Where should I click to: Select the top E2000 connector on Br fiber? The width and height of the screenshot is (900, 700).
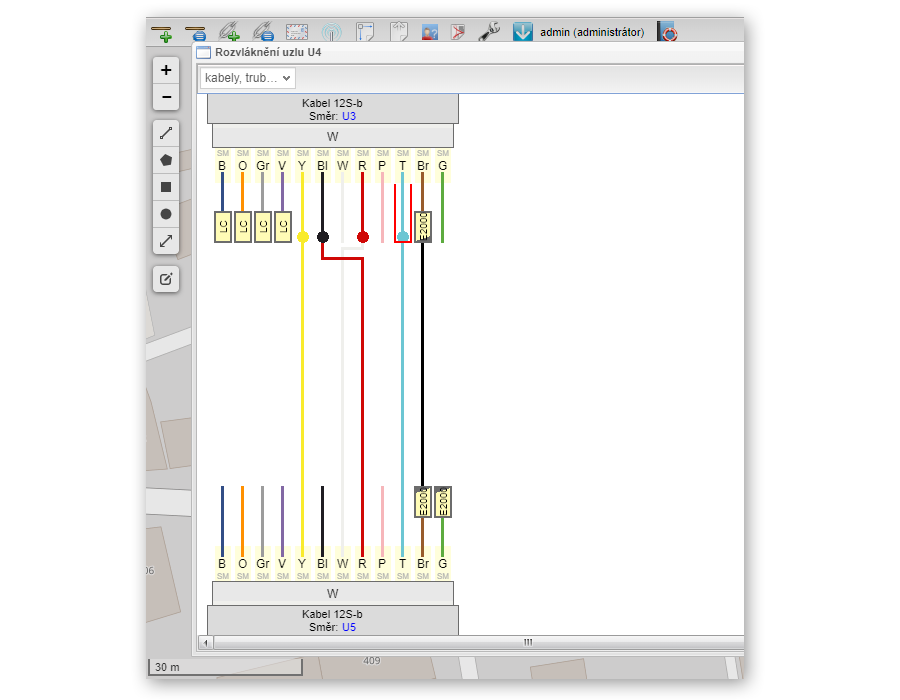[x=423, y=227]
